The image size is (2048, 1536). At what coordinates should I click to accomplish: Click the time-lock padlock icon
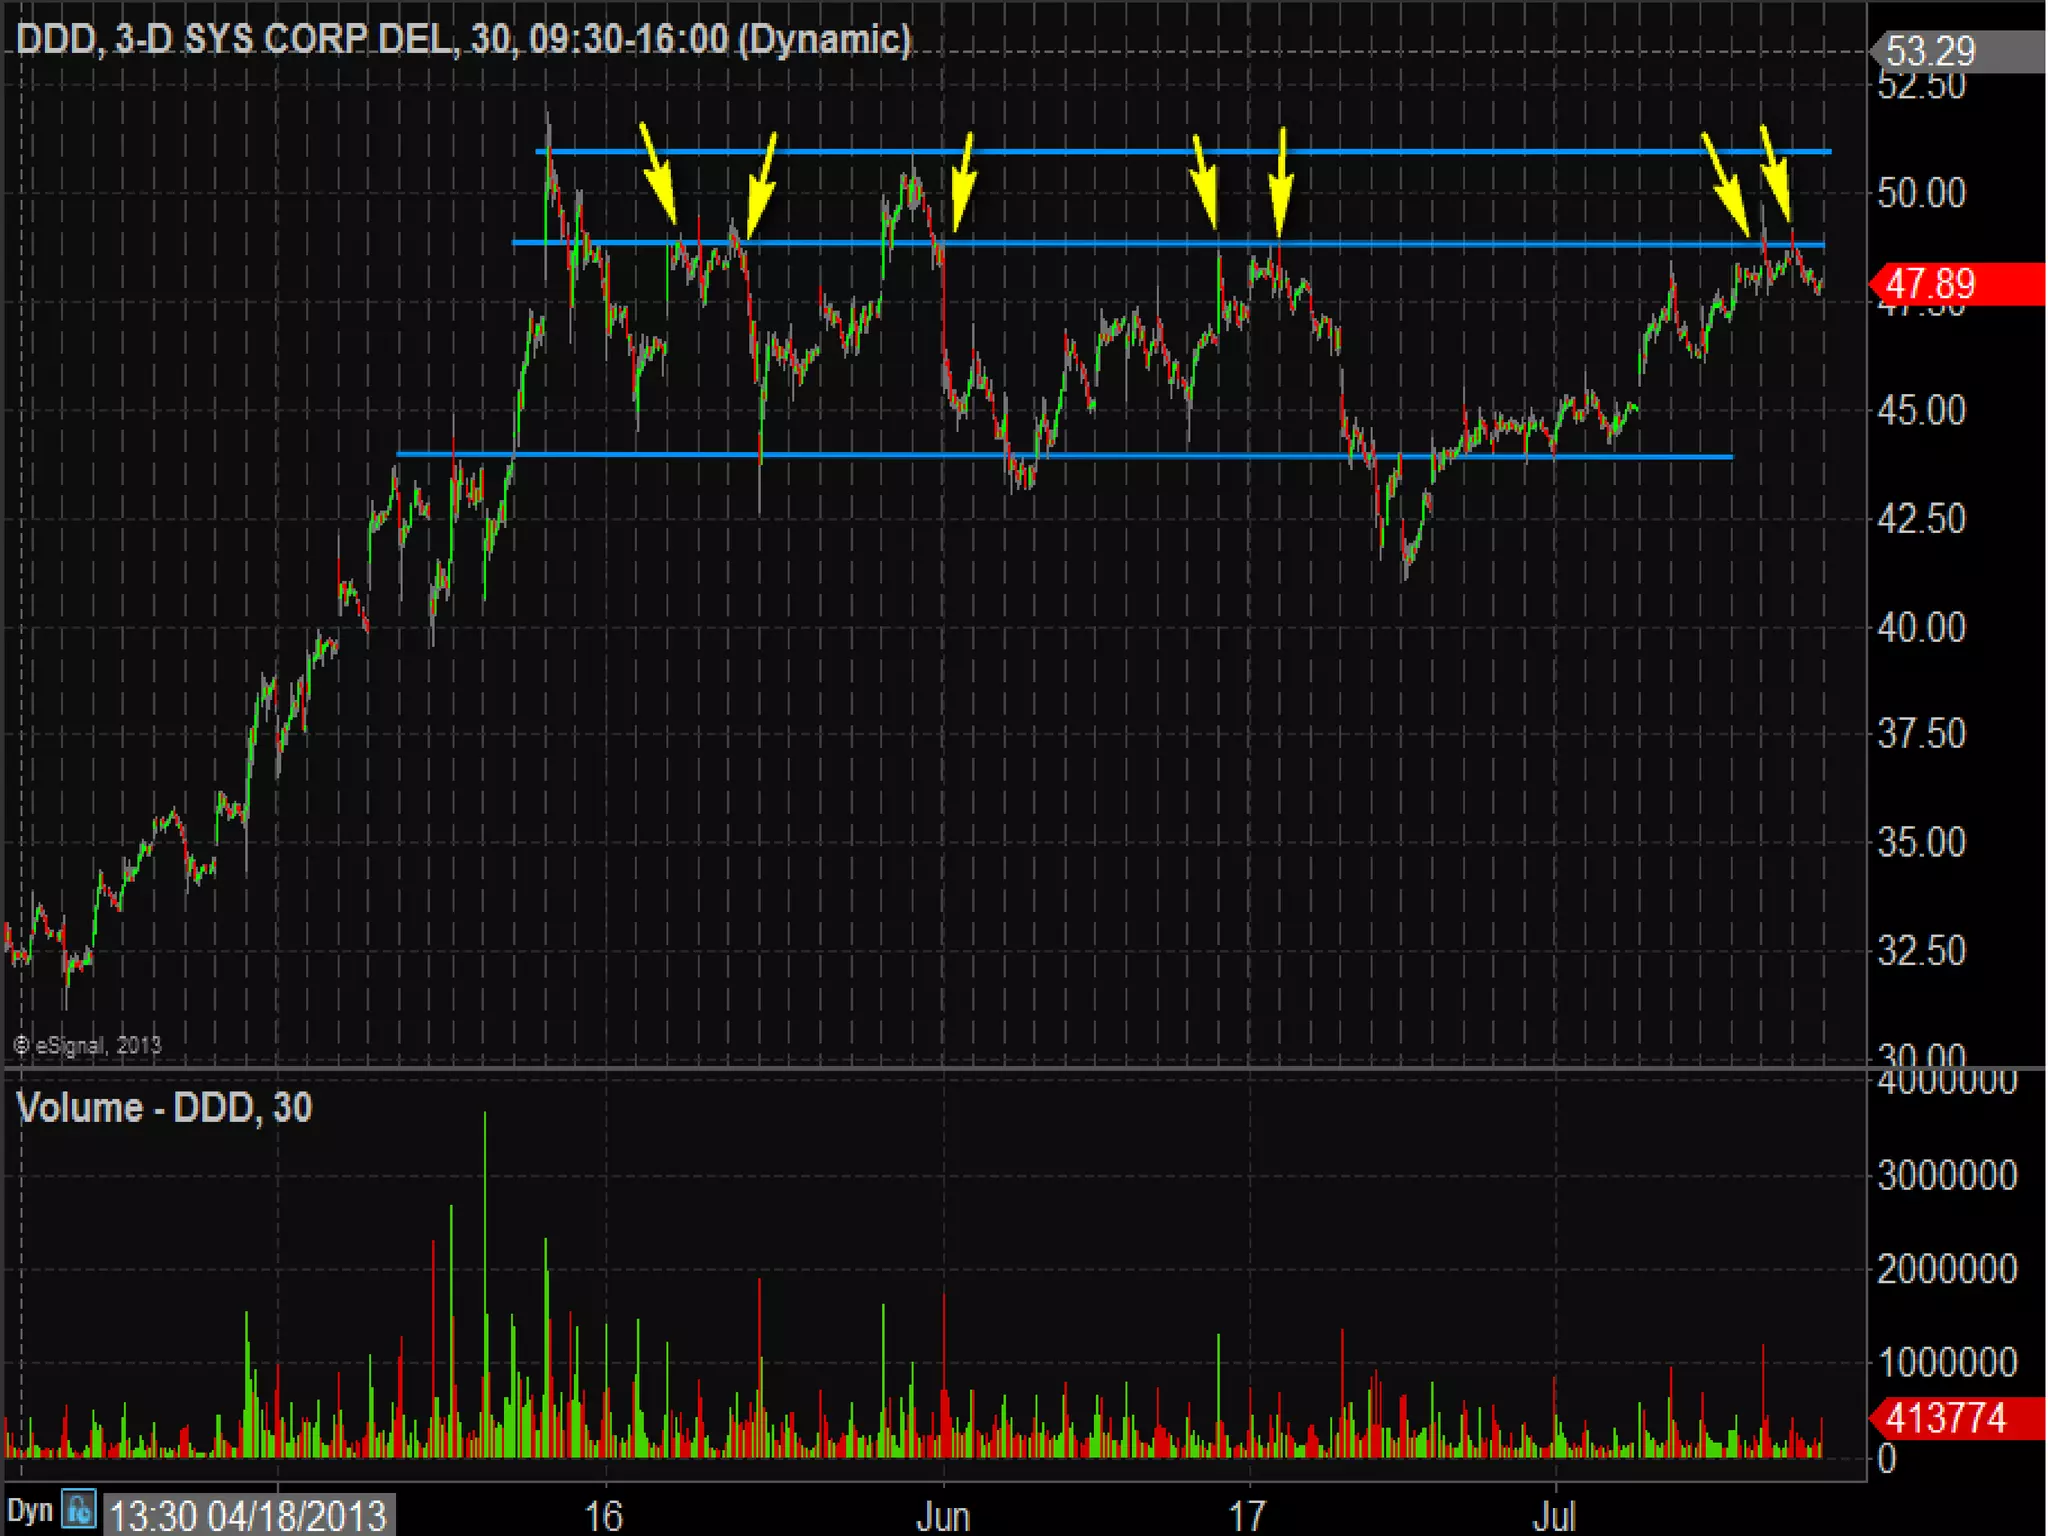(79, 1509)
